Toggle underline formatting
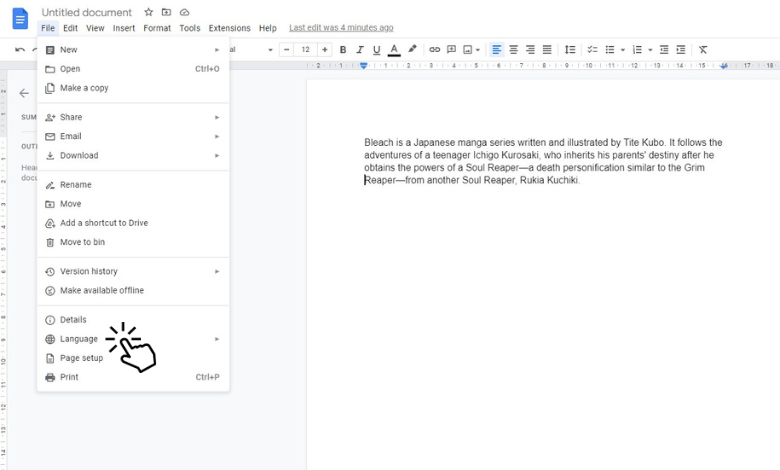780x470 pixels. [x=377, y=50]
